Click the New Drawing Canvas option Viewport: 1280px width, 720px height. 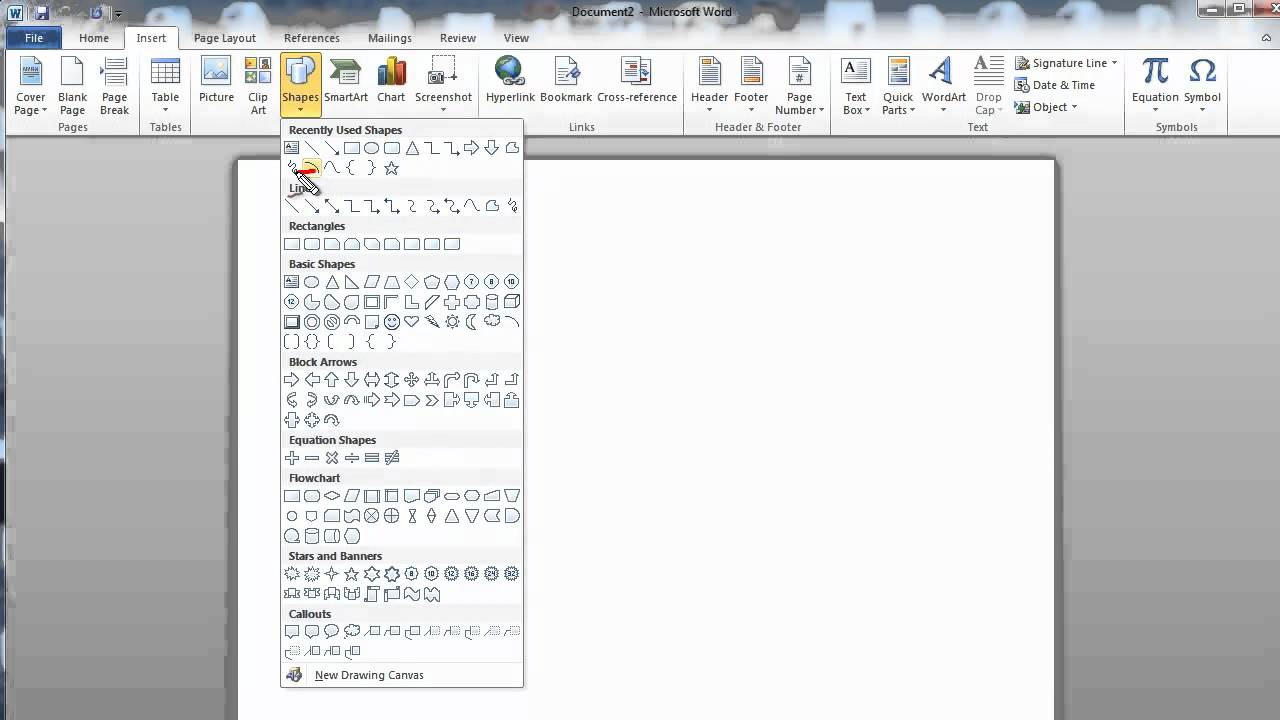(x=368, y=675)
